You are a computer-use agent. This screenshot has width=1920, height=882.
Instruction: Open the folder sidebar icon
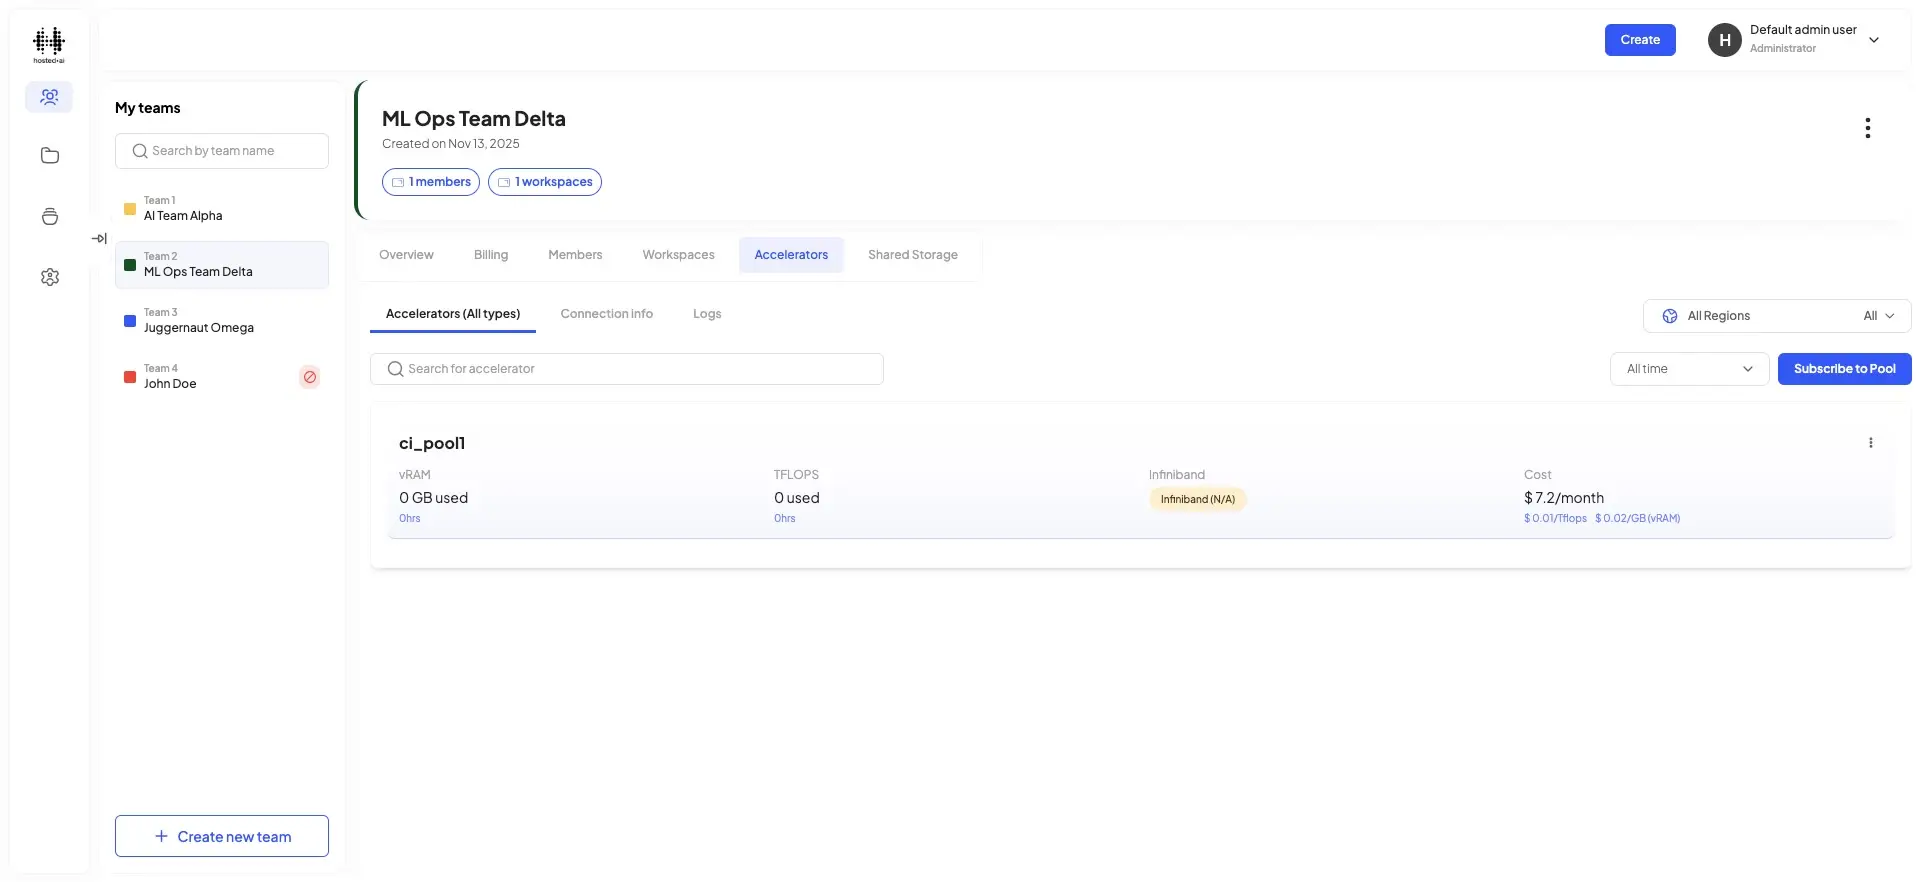[x=50, y=155]
